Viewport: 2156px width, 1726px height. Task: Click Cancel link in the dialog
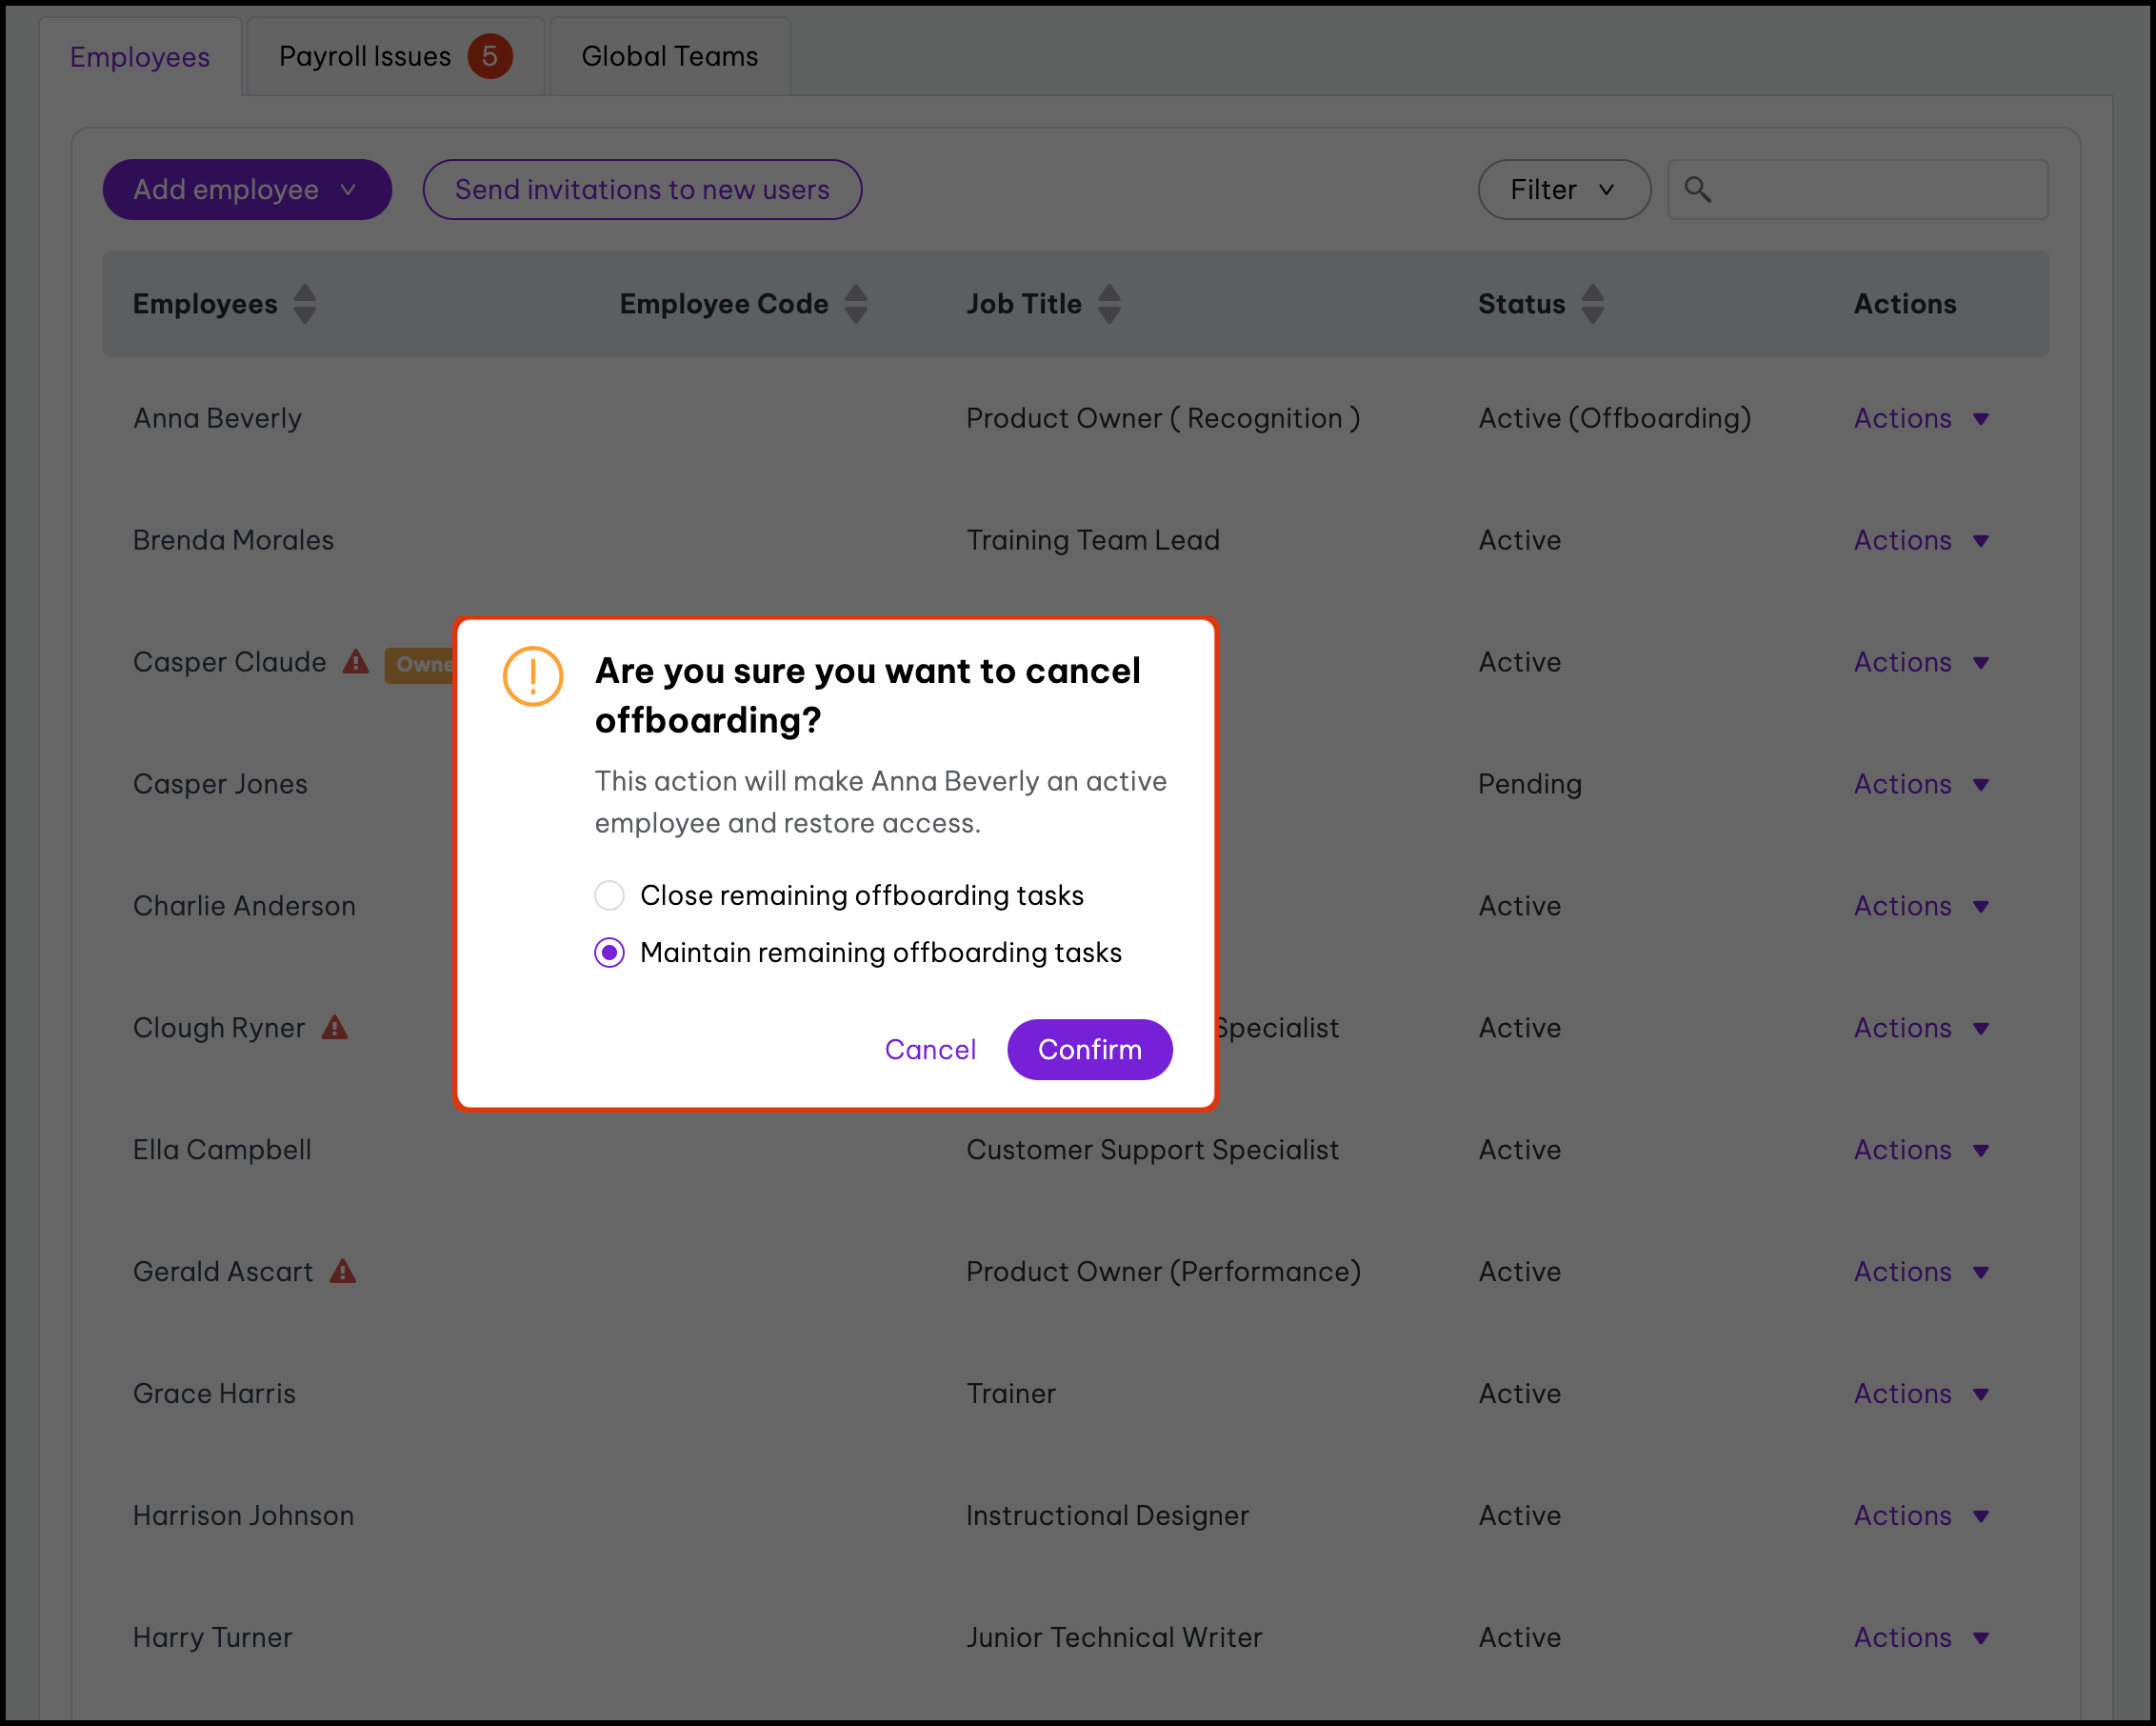click(x=929, y=1049)
